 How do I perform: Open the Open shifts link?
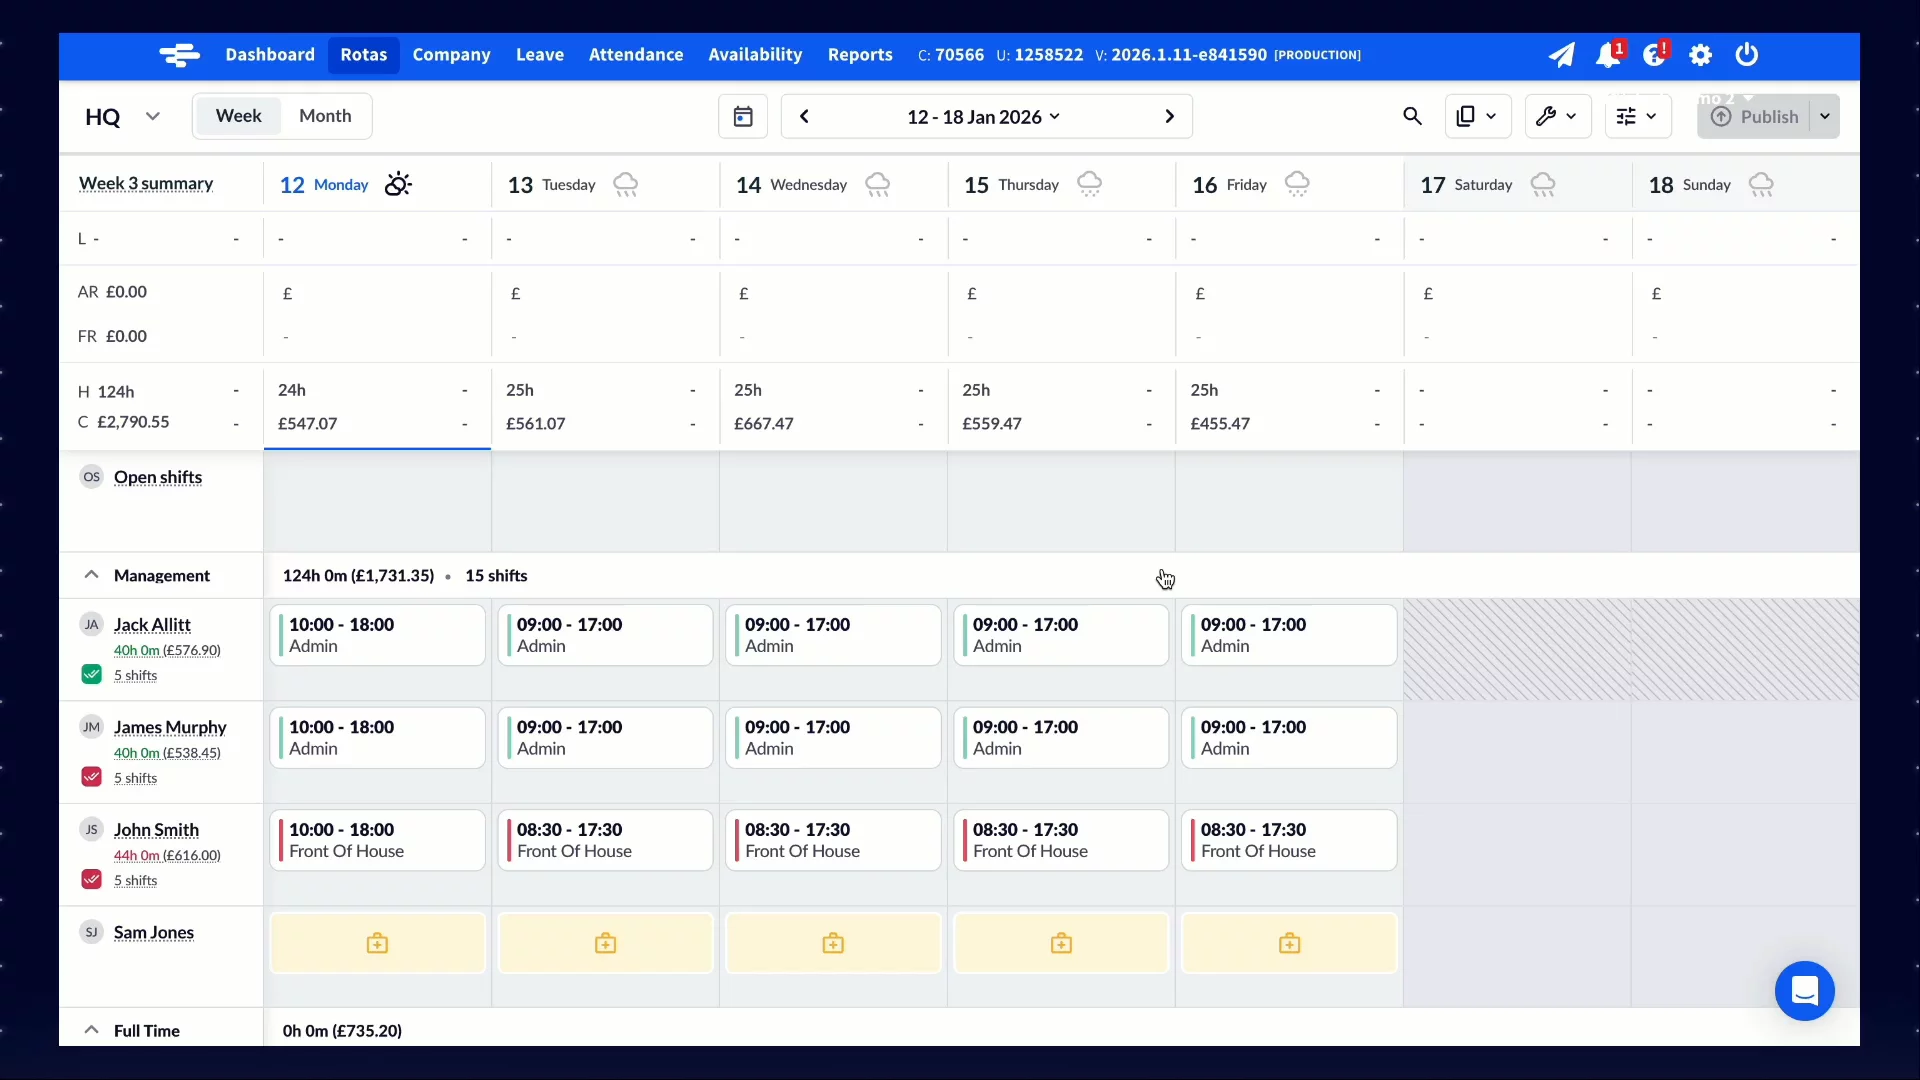coord(158,478)
